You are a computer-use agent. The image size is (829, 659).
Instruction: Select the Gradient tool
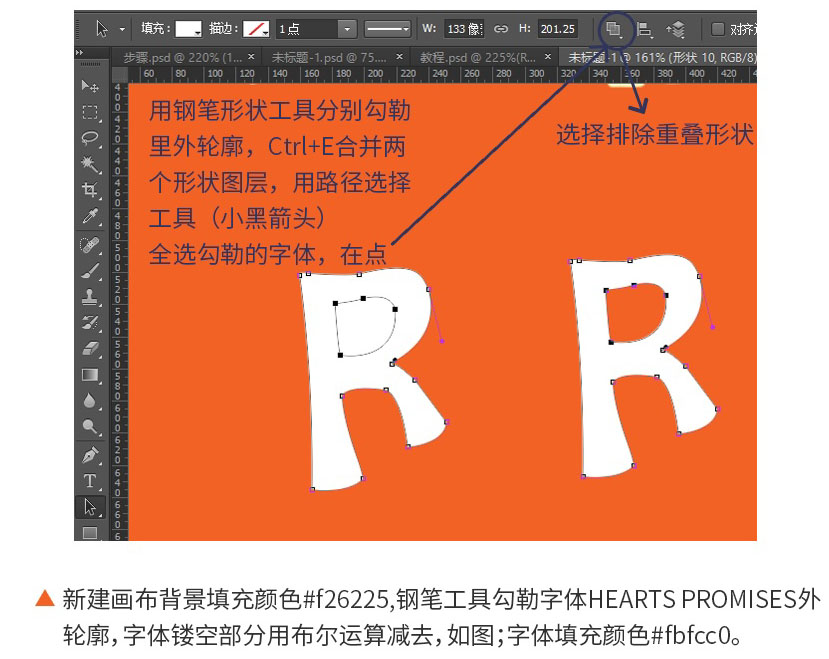pos(90,375)
